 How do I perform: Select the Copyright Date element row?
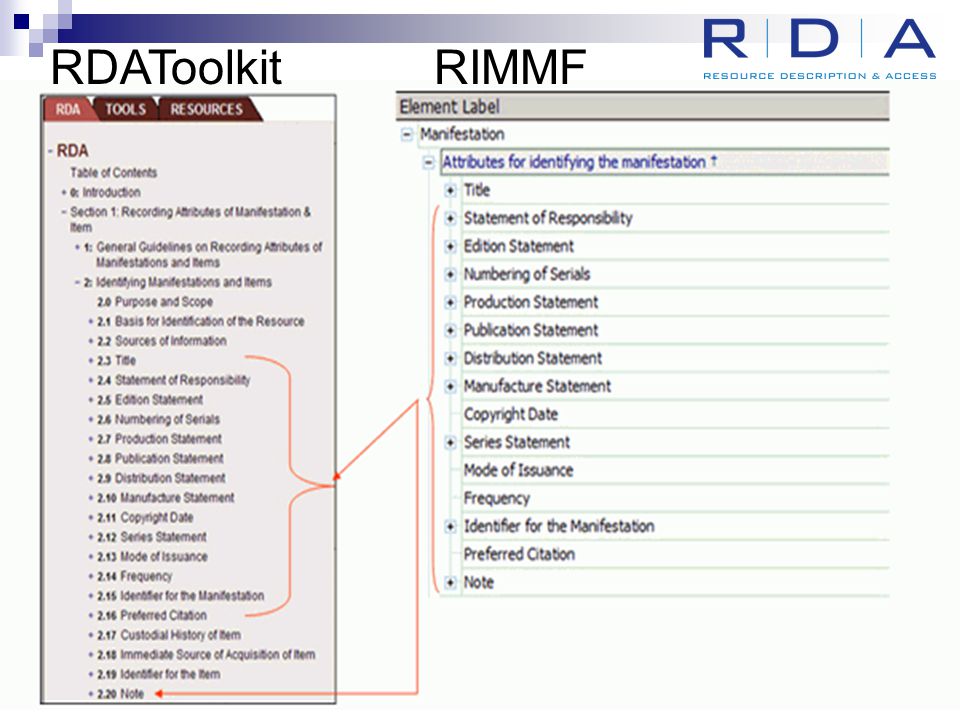coord(675,414)
